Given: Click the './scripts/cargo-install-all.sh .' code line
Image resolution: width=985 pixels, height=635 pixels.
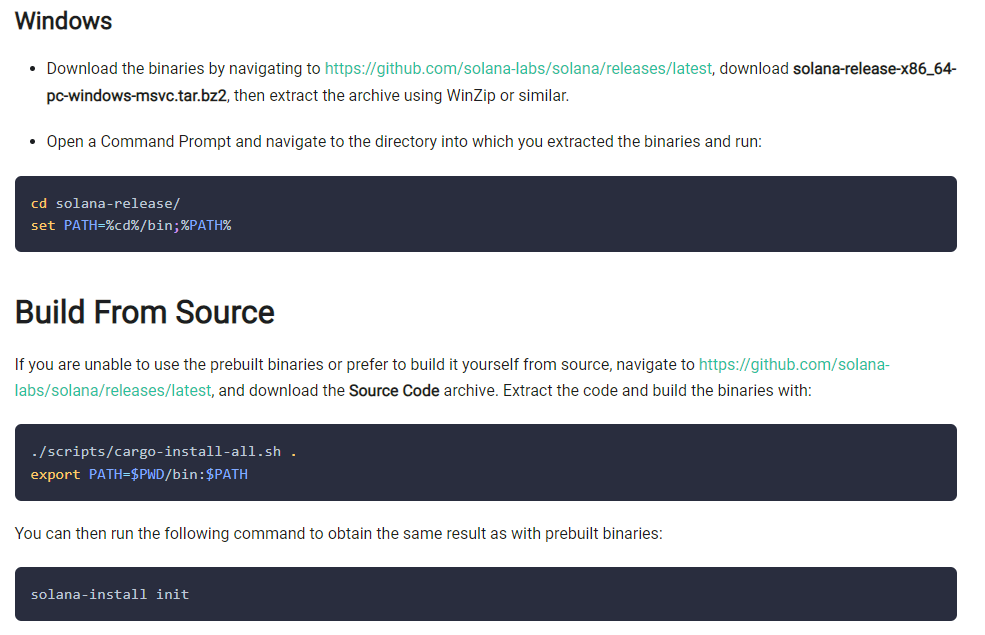Looking at the screenshot, I should coord(163,452).
